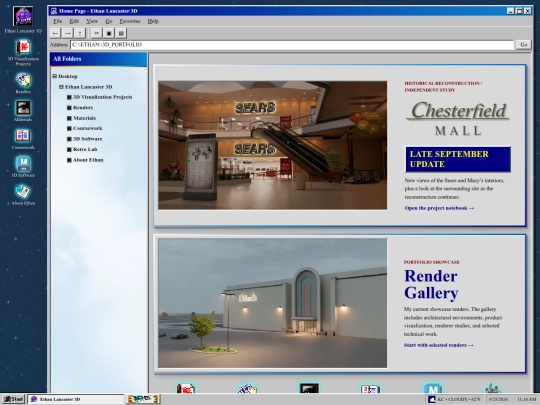Click the taskbar clock showing 11:16 AM

click(526, 399)
